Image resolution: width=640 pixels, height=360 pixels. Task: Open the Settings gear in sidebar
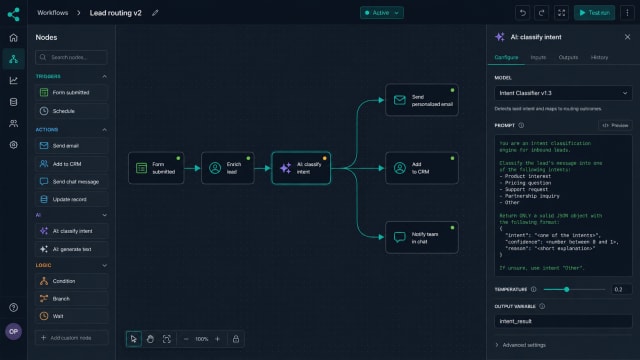click(x=13, y=144)
